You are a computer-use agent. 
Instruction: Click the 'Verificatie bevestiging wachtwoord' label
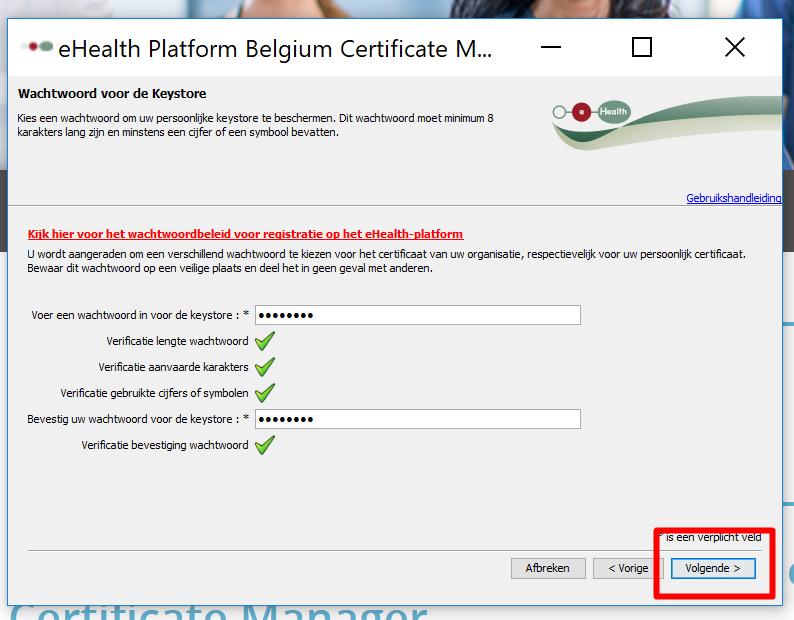[165, 445]
